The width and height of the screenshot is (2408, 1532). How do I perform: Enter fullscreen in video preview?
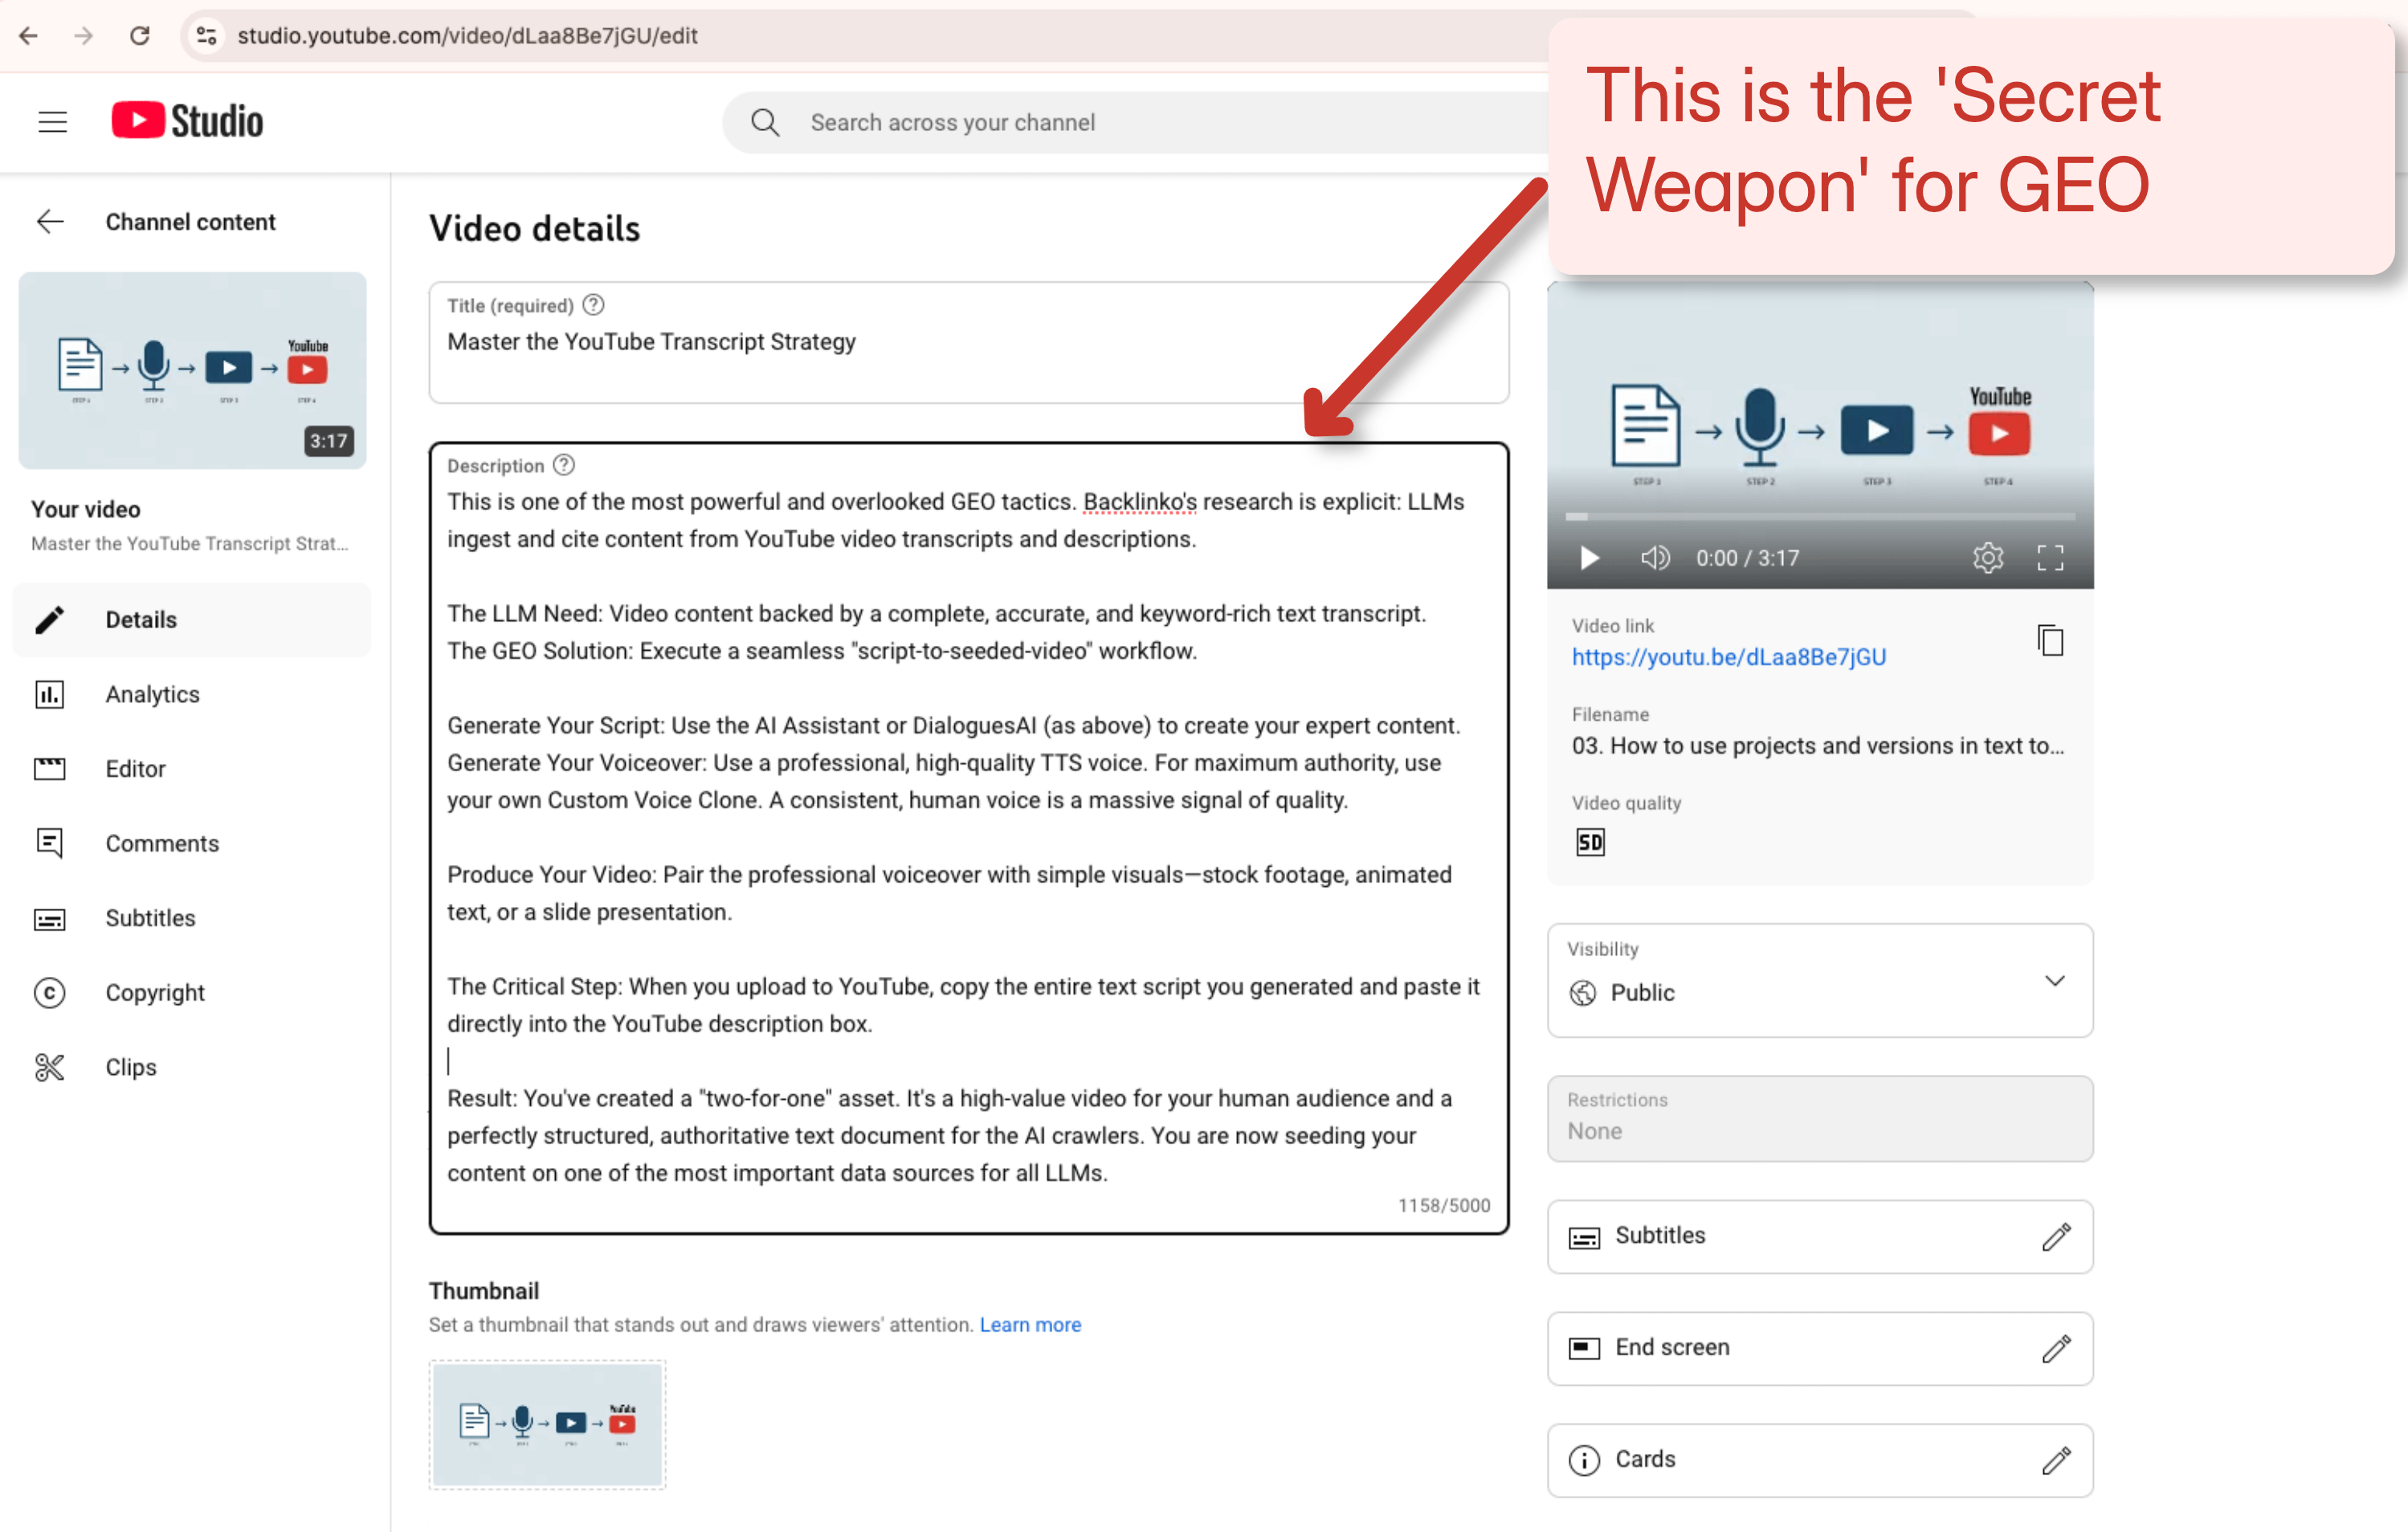pyautogui.click(x=2050, y=558)
